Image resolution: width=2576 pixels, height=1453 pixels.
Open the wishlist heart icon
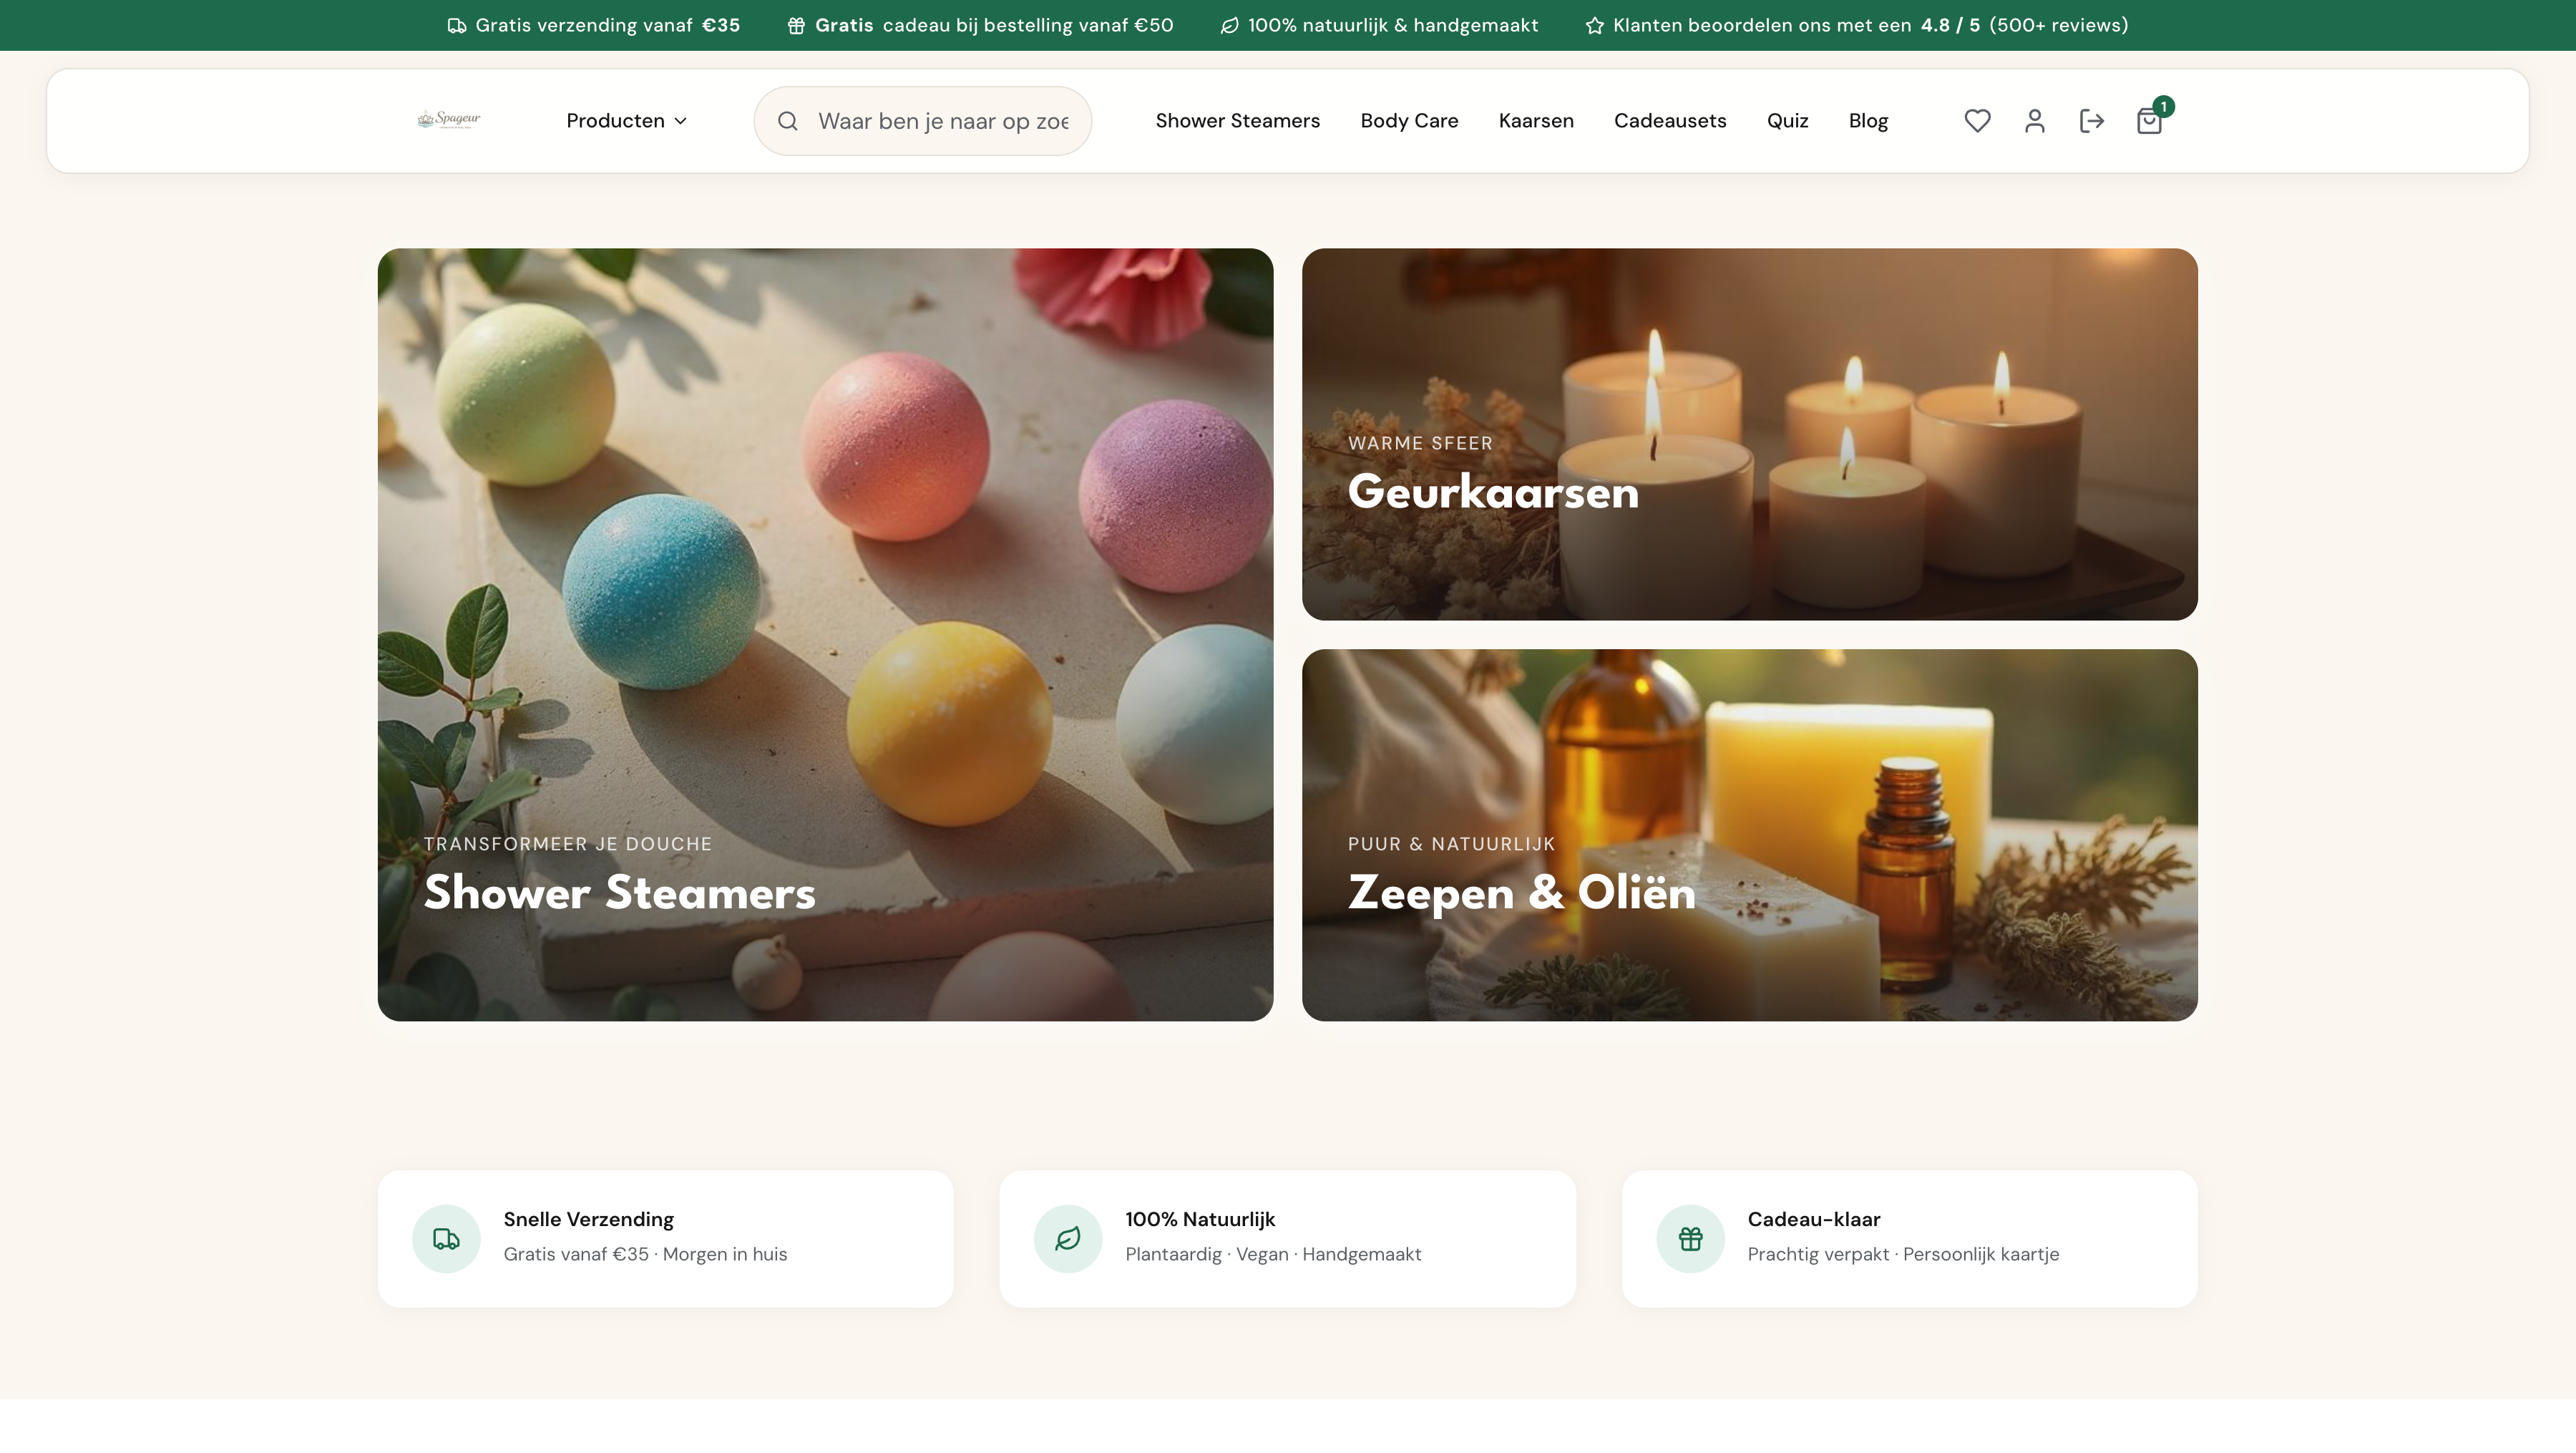click(x=1977, y=121)
